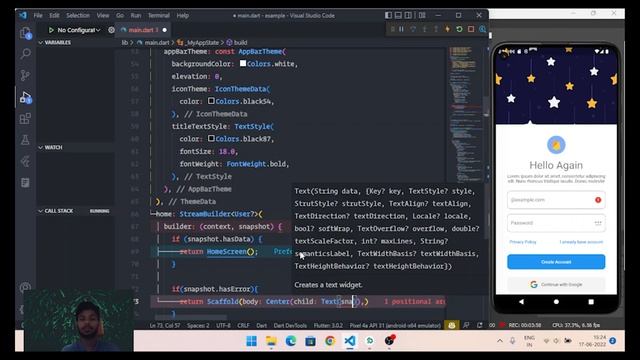The image size is (640, 360).
Task: Click the editor minimap
Action: coord(465,114)
